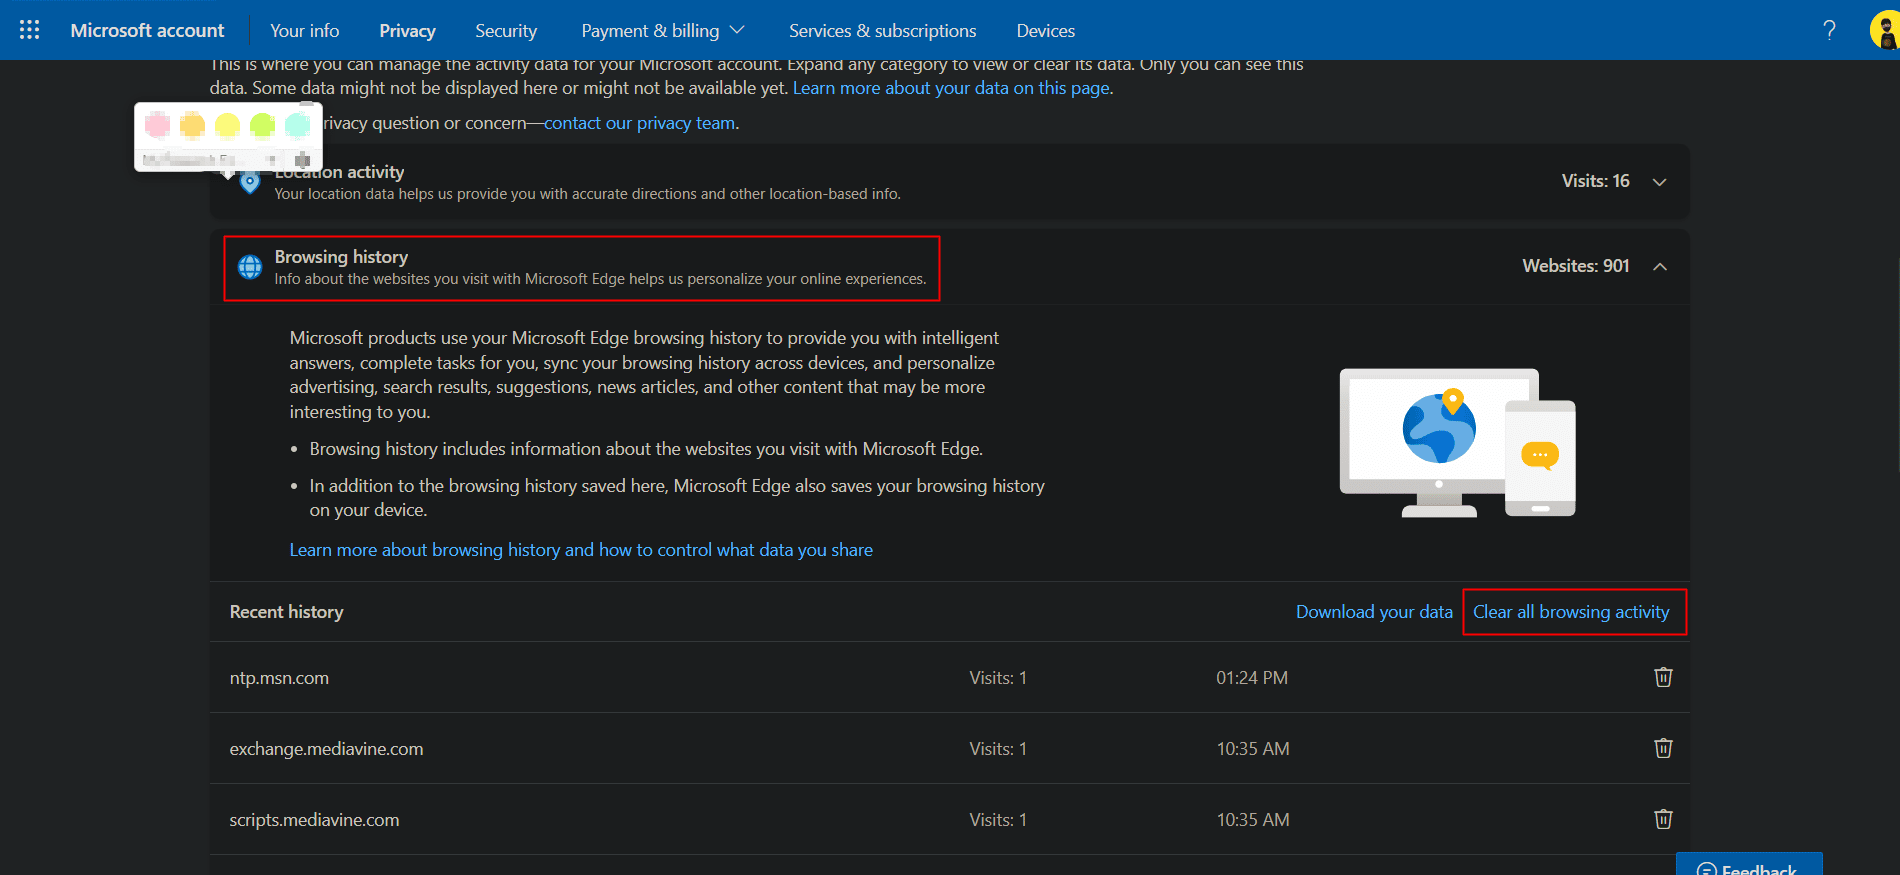Open the Privacy tab

[407, 30]
